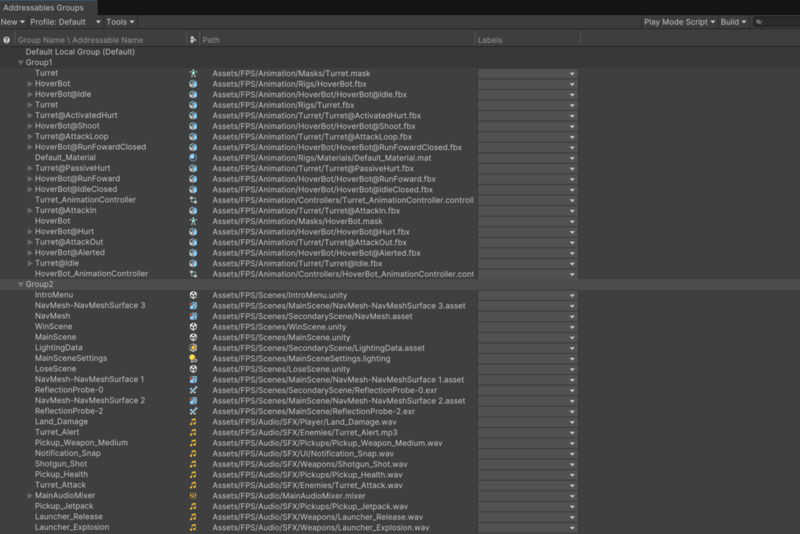Screen dimensions: 800x534
Task: Click the audio clip icon for Turret_Alert.mp3
Action: coord(193,433)
